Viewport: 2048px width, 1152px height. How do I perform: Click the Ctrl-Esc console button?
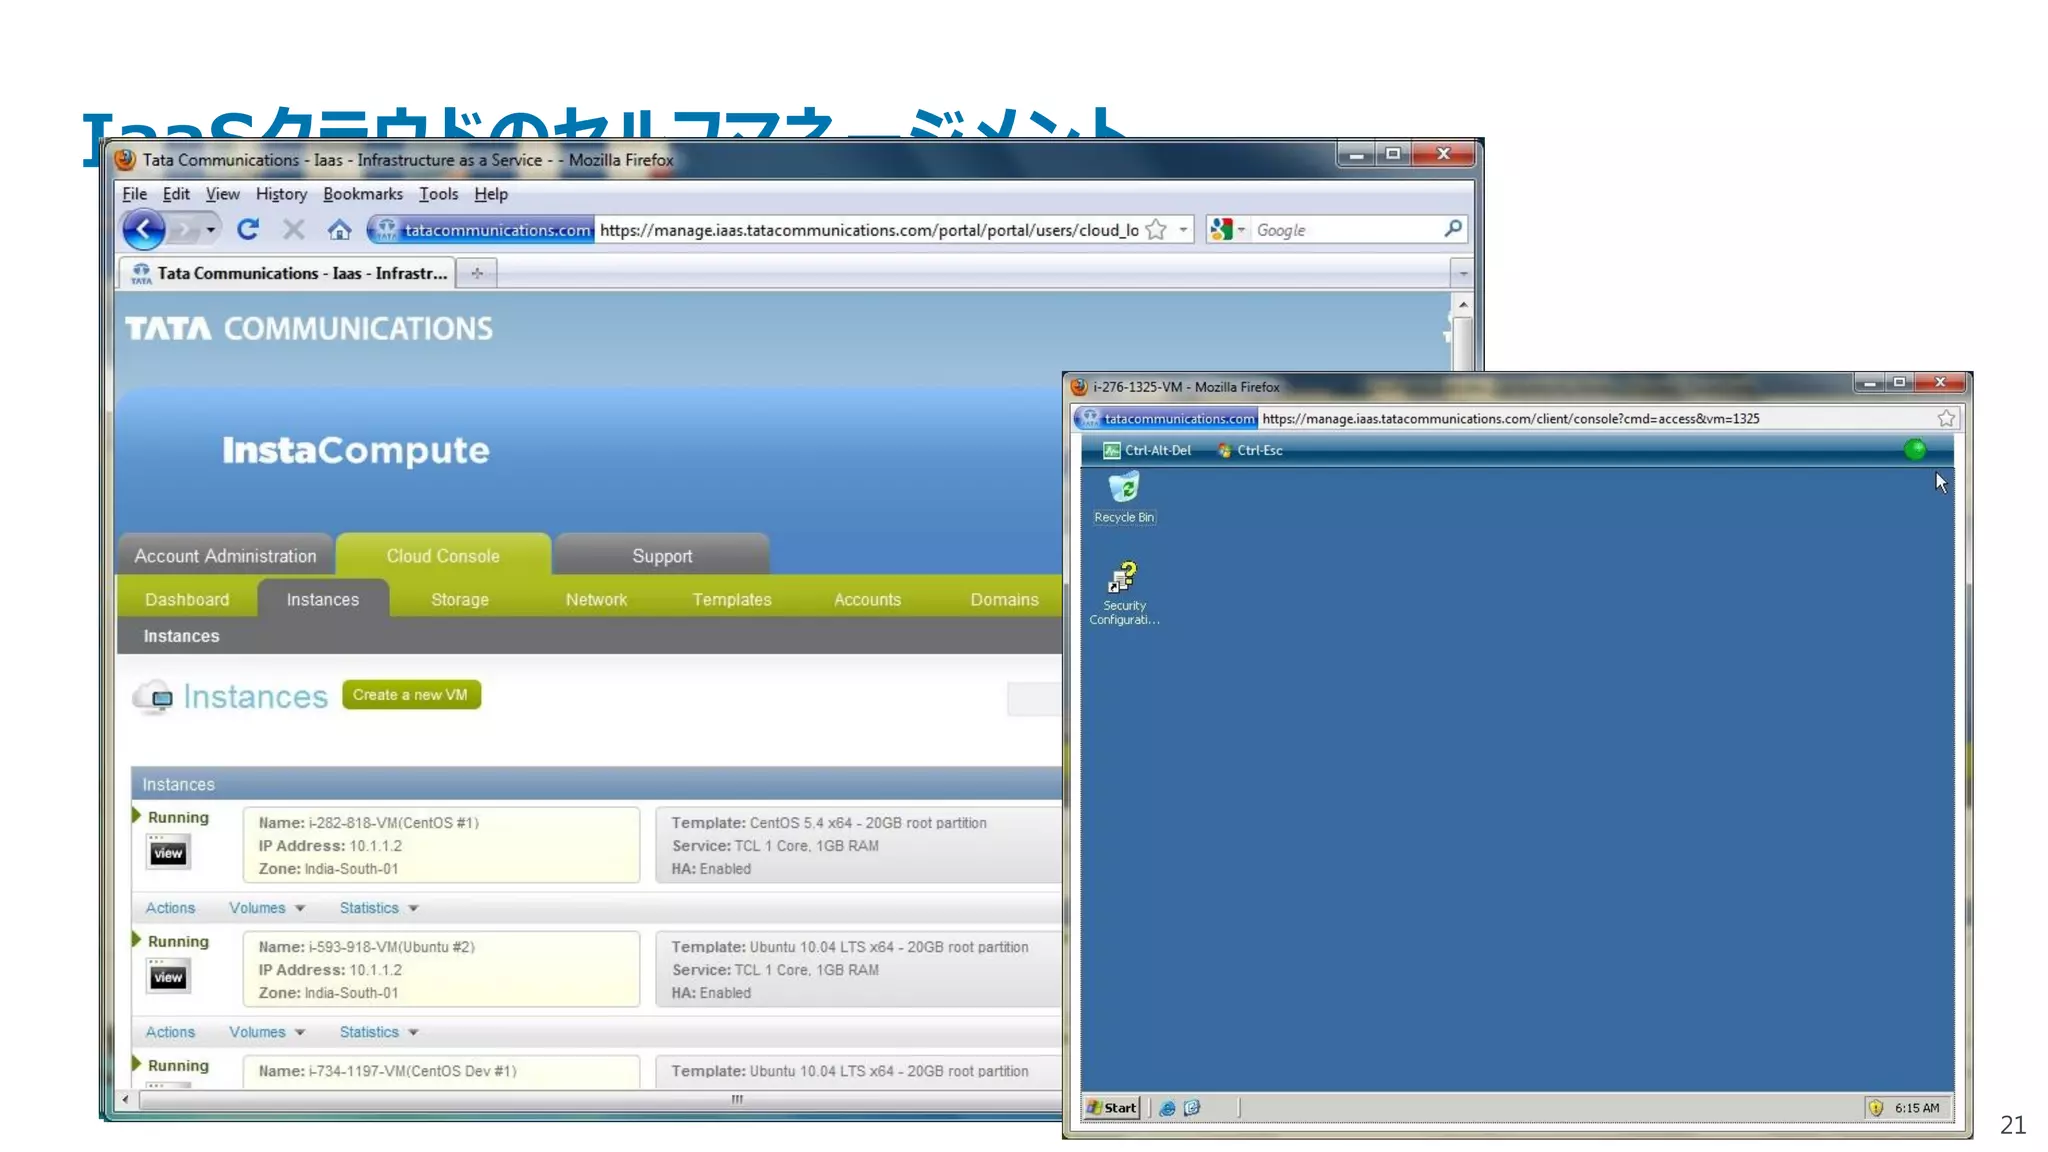(x=1250, y=450)
